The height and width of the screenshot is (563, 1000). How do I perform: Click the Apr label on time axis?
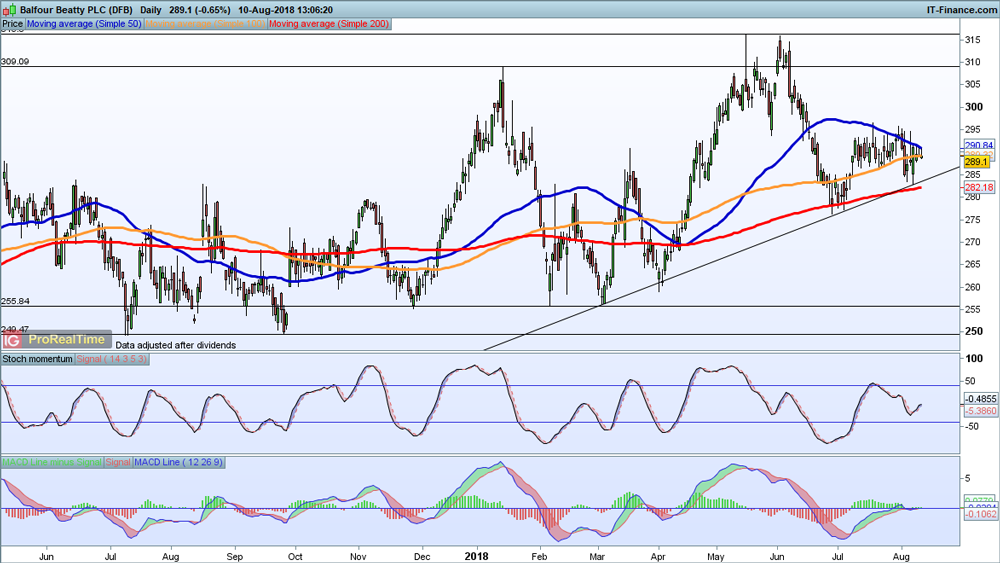[658, 557]
